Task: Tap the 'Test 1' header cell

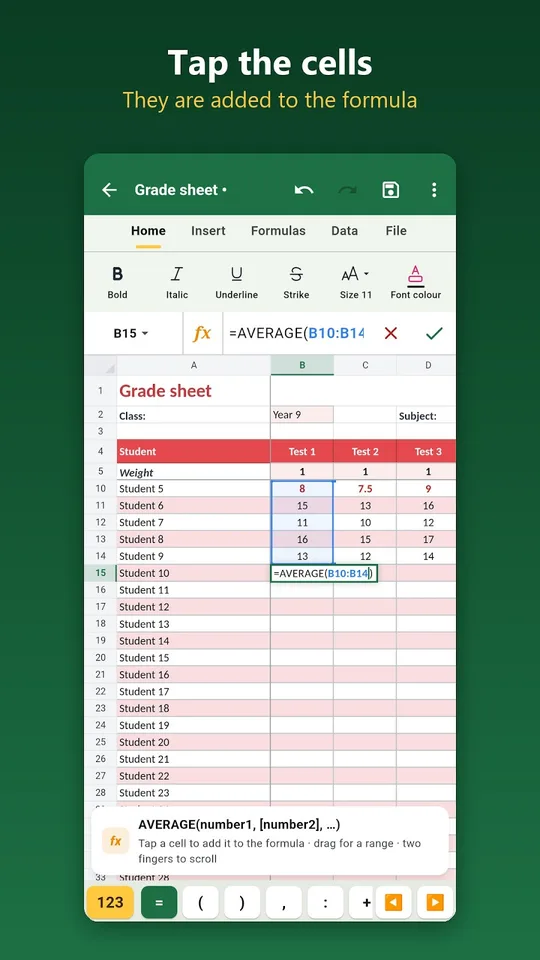Action: click(302, 451)
